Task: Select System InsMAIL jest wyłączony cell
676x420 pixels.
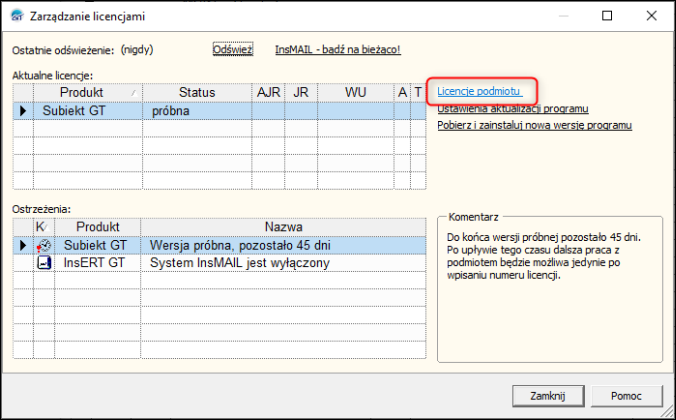Action: pos(283,263)
